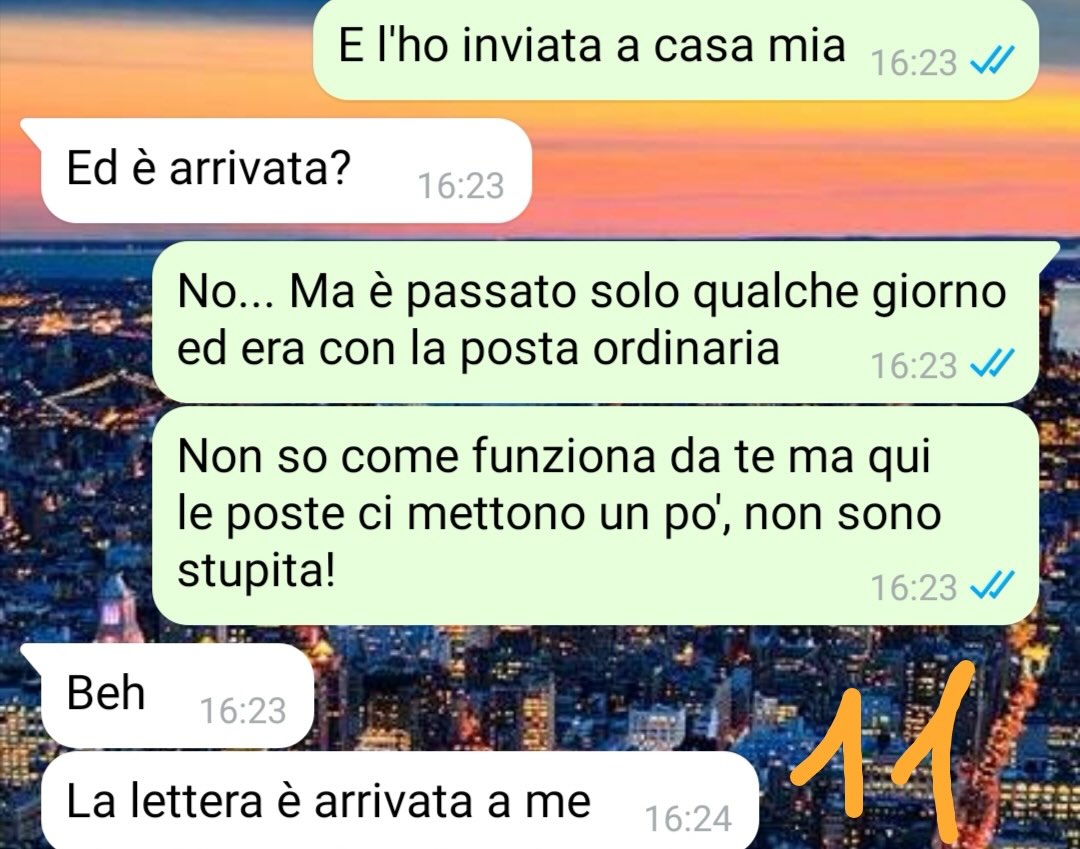The height and width of the screenshot is (849, 1080).
Task: Select the "Beh" message text
Action: coord(105,692)
